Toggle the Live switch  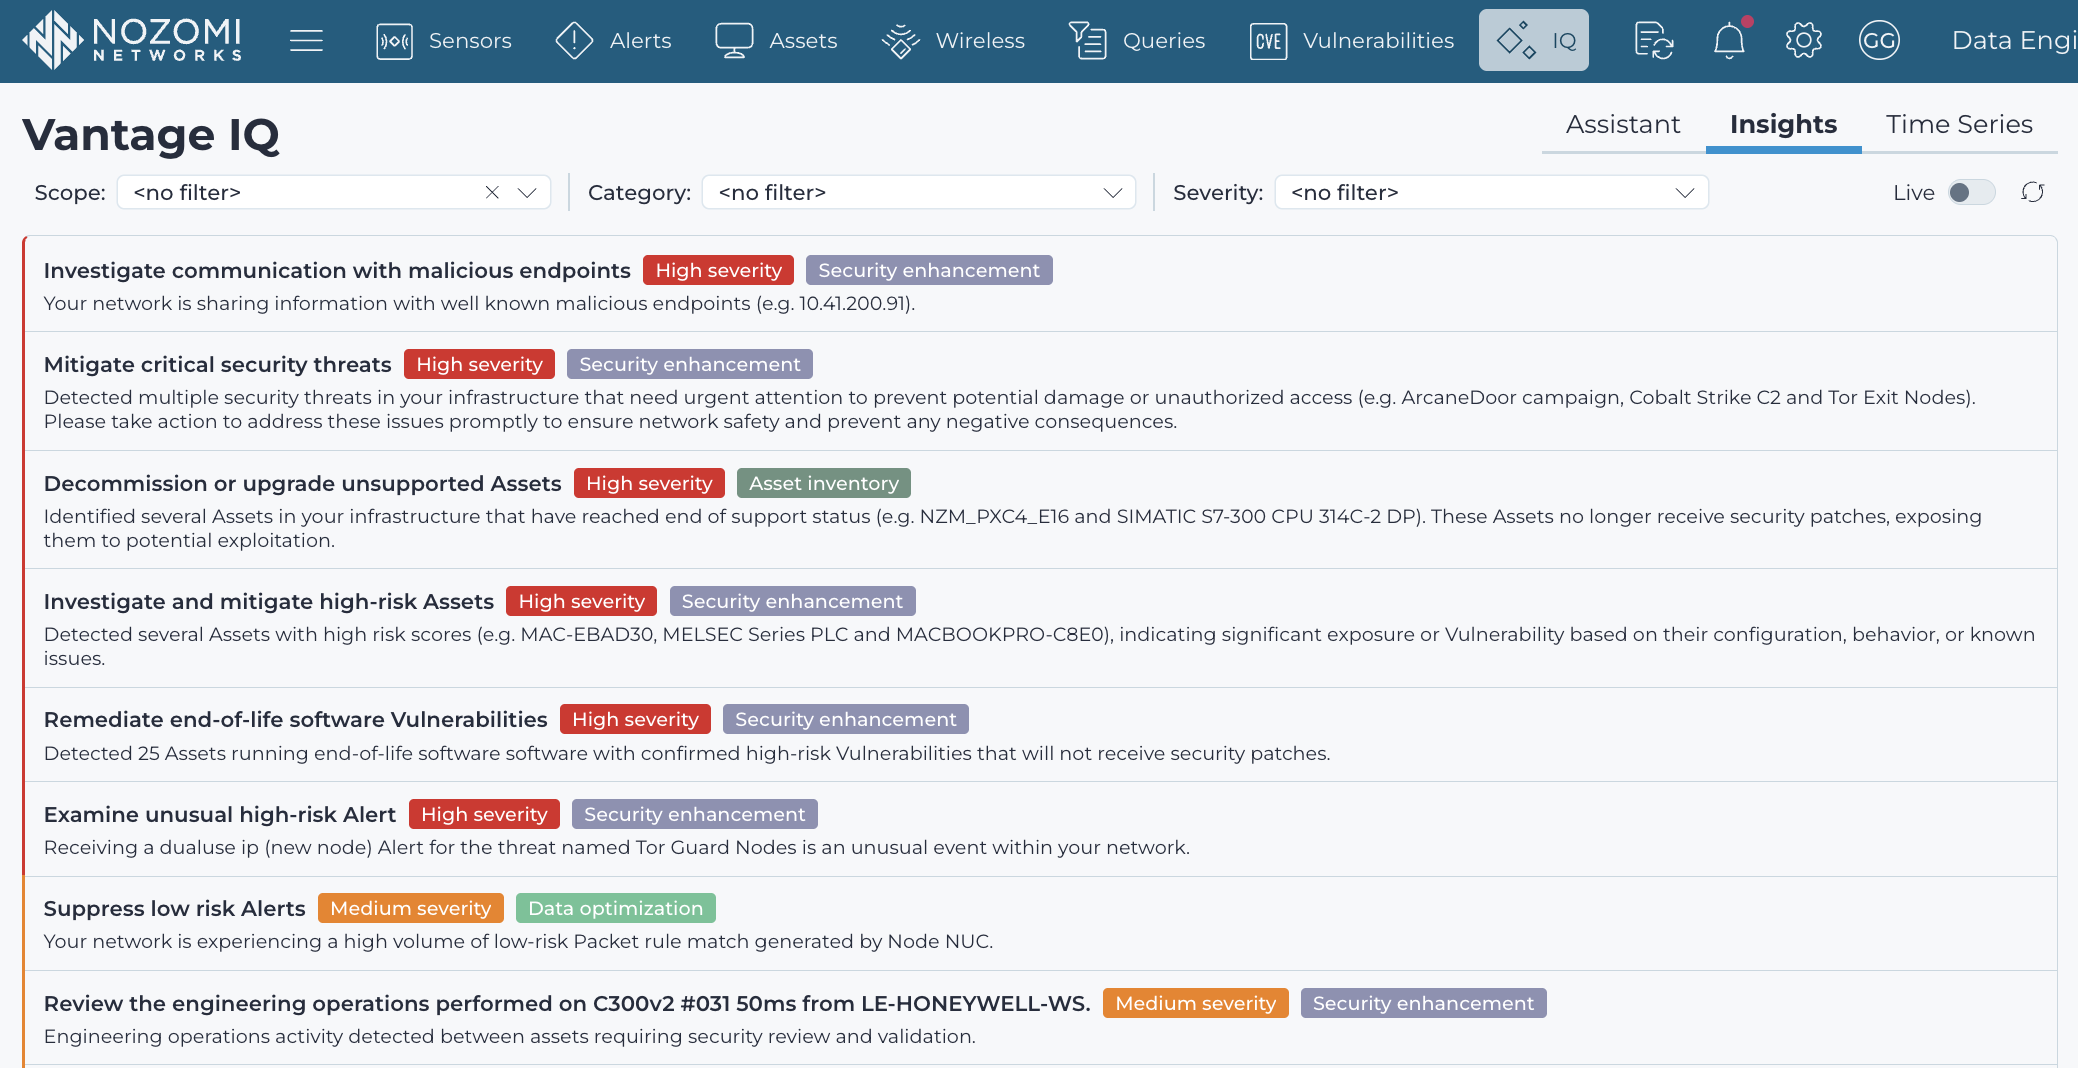(1971, 192)
